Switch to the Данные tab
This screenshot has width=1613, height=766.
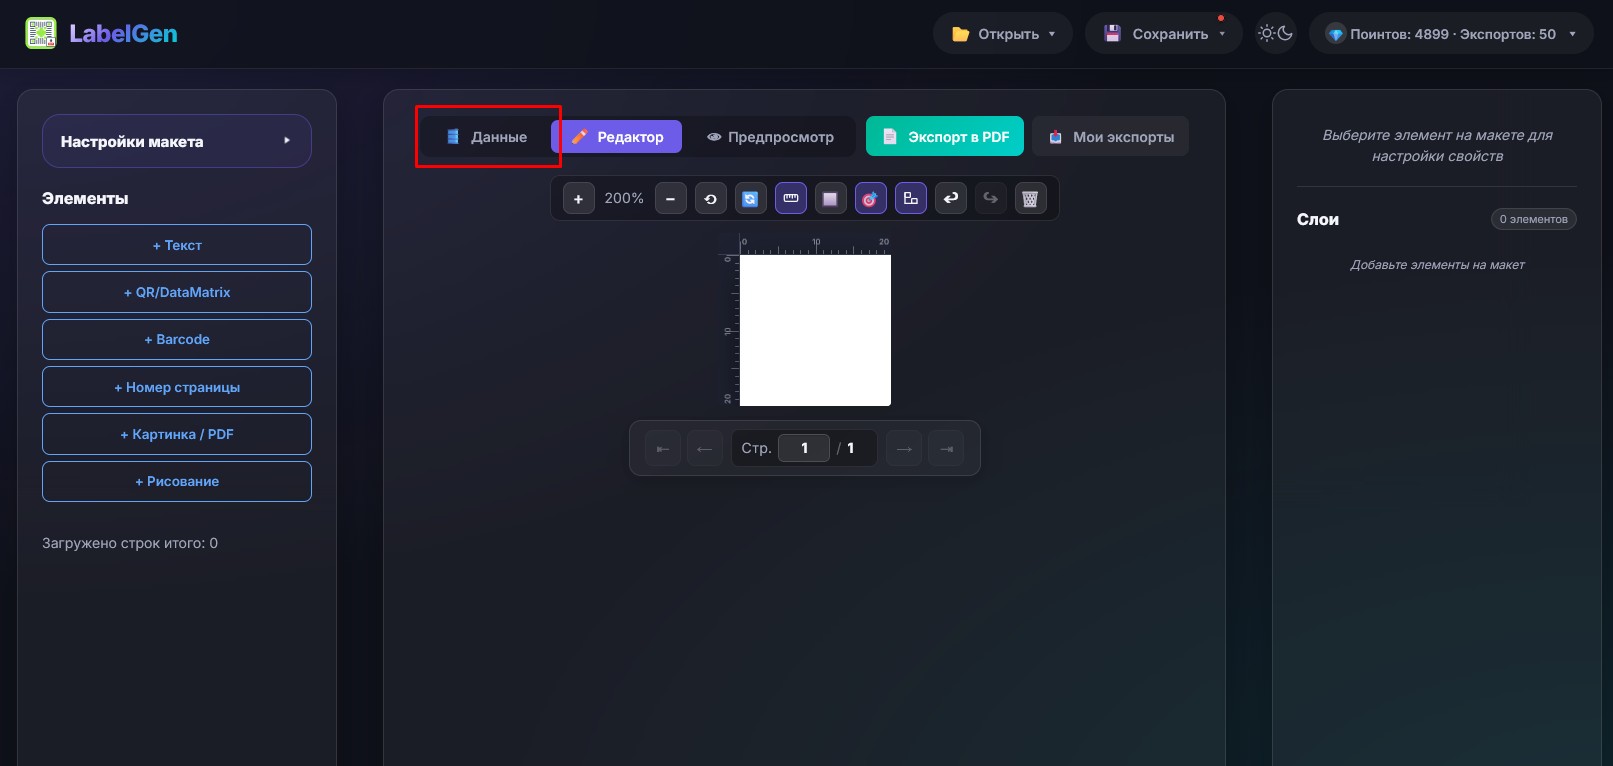(x=487, y=137)
